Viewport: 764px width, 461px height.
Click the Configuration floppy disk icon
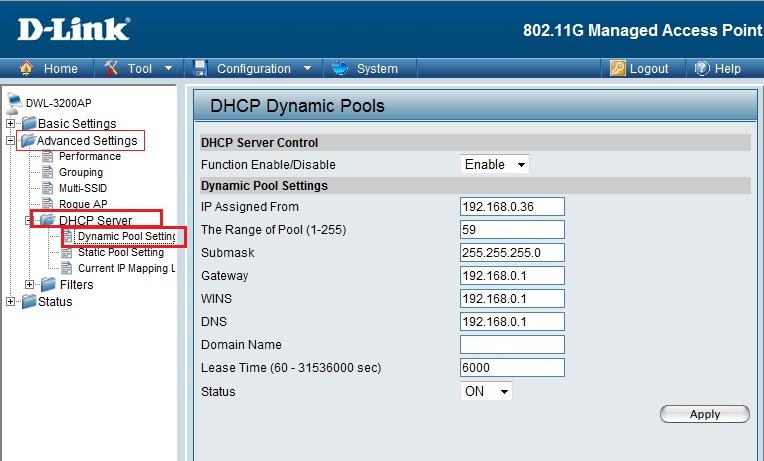point(200,68)
